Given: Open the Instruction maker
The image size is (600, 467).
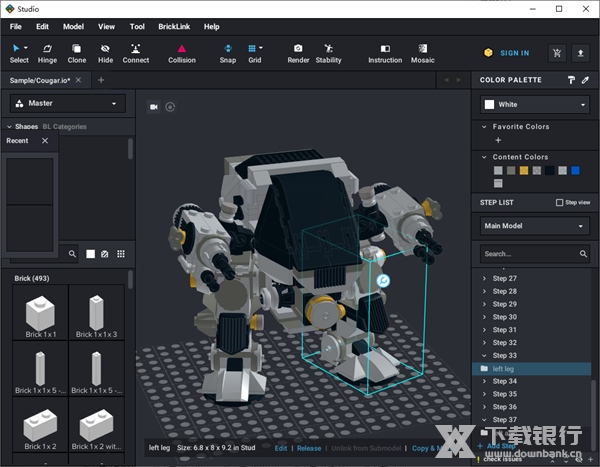Looking at the screenshot, I should [x=385, y=52].
